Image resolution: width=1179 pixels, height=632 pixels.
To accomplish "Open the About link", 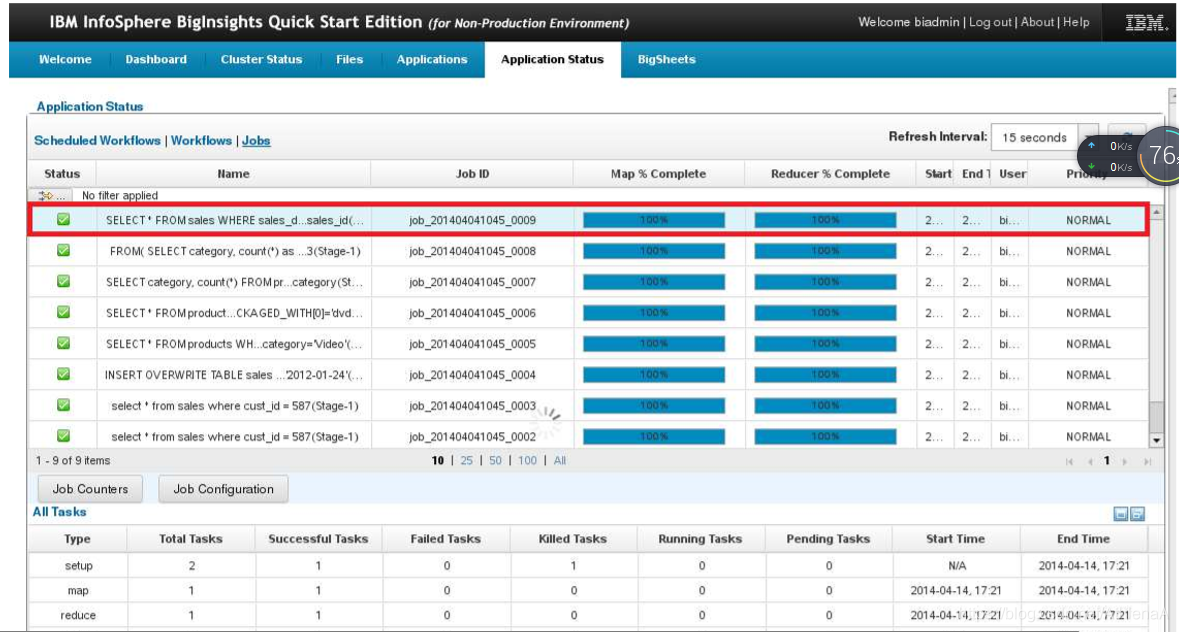I will tap(1037, 23).
